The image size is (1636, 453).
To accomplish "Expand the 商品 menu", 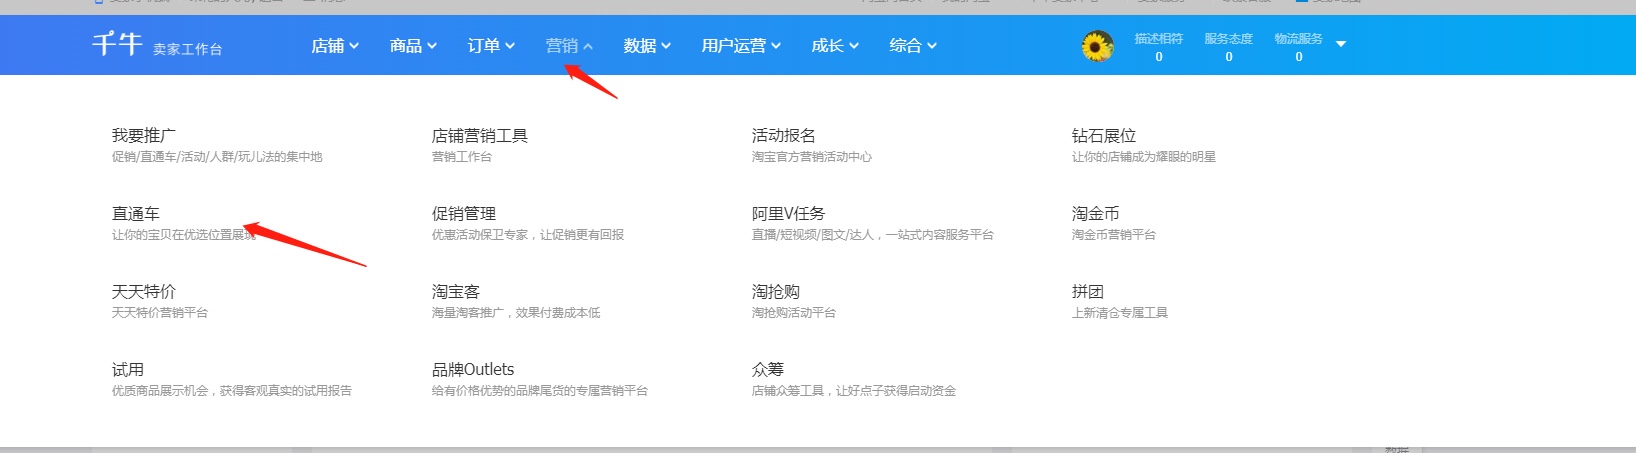I will pyautogui.click(x=413, y=46).
